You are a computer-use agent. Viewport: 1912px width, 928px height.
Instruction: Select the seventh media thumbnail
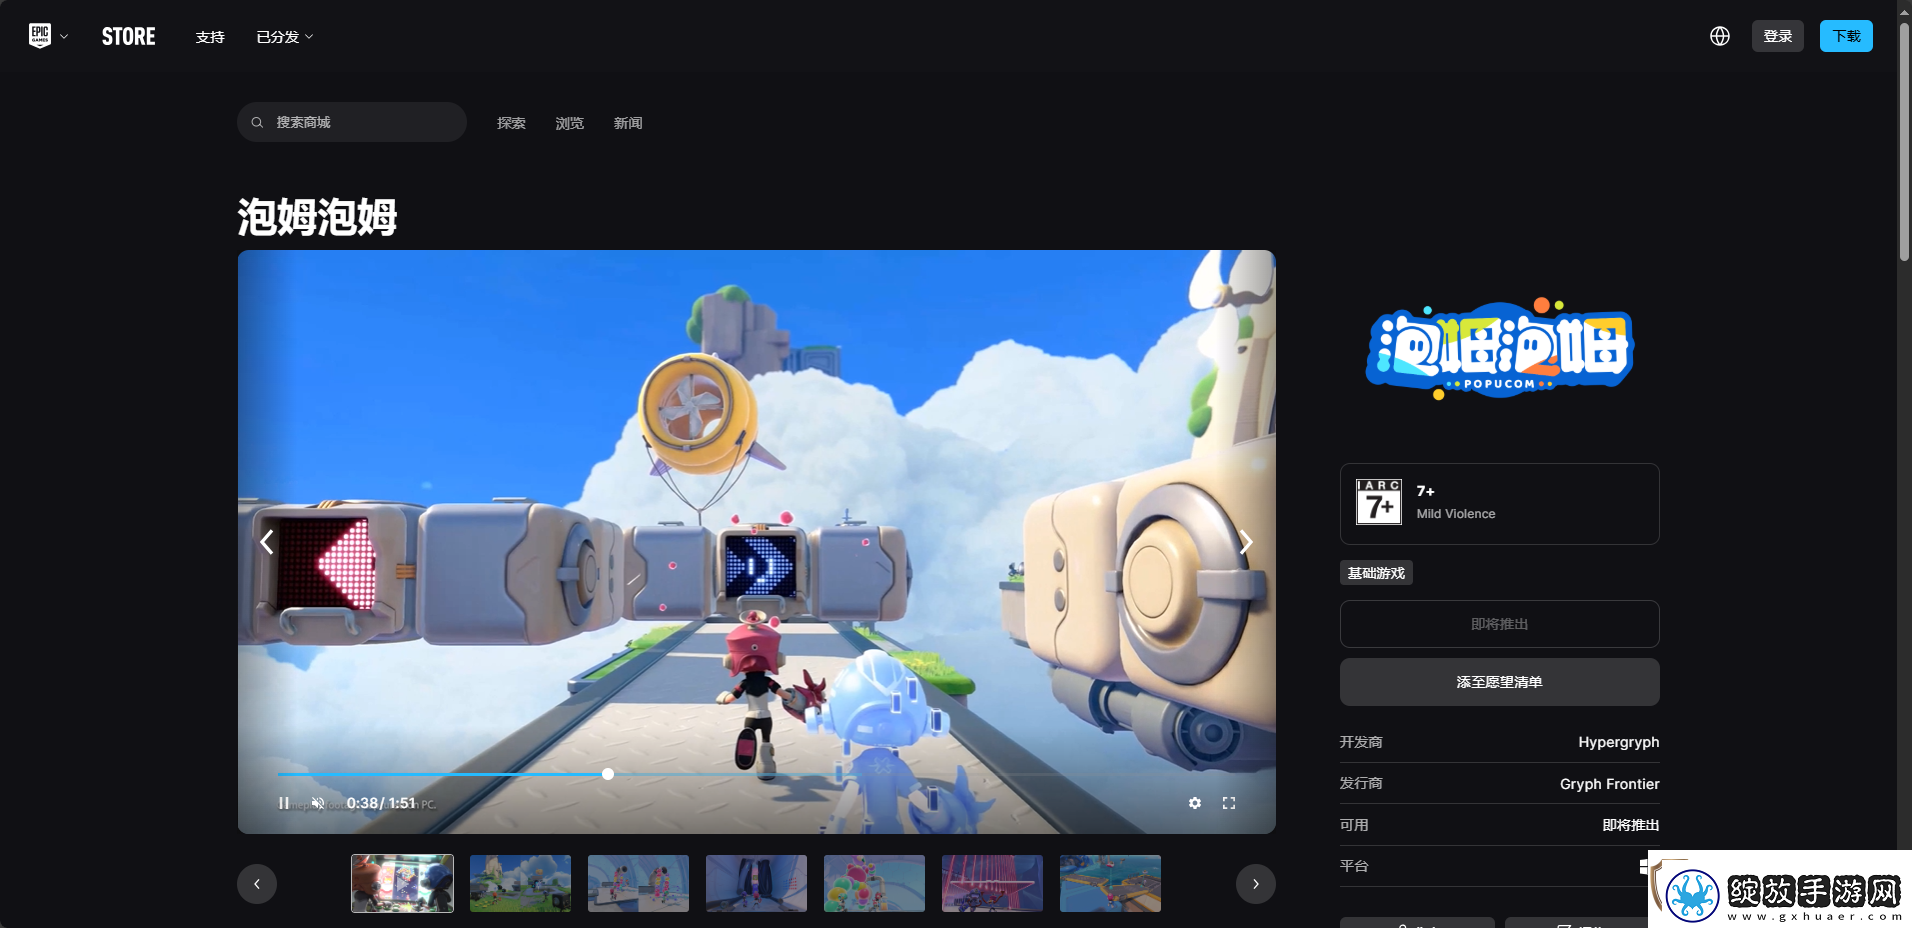1110,883
